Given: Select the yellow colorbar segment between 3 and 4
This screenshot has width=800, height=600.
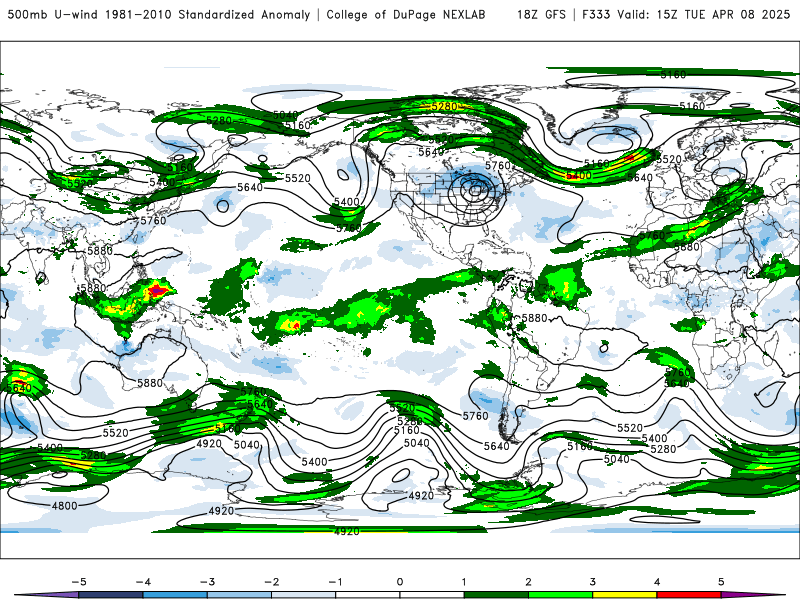Looking at the screenshot, I should 624,595.
